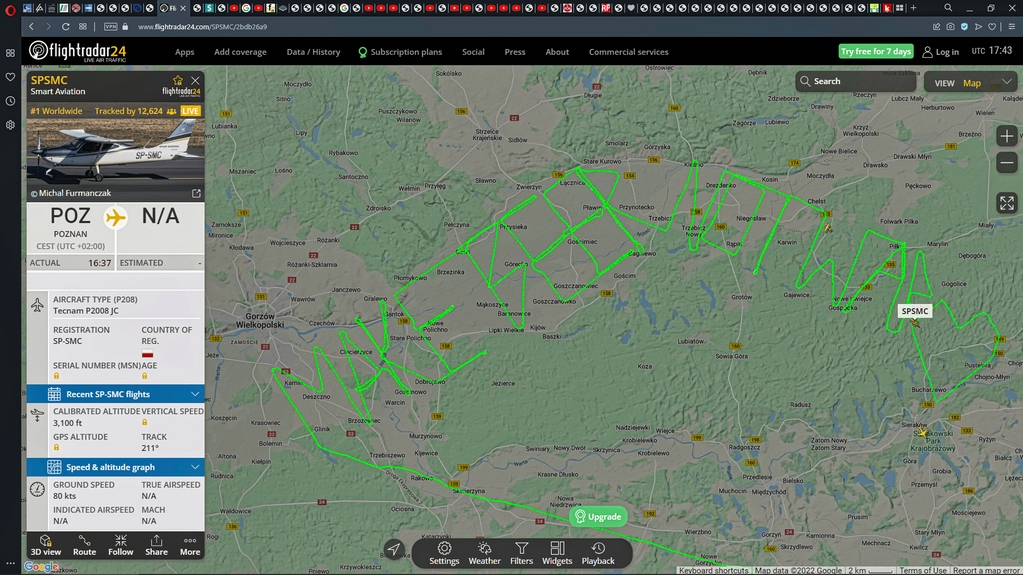Open aircraft photo in new window

196,193
